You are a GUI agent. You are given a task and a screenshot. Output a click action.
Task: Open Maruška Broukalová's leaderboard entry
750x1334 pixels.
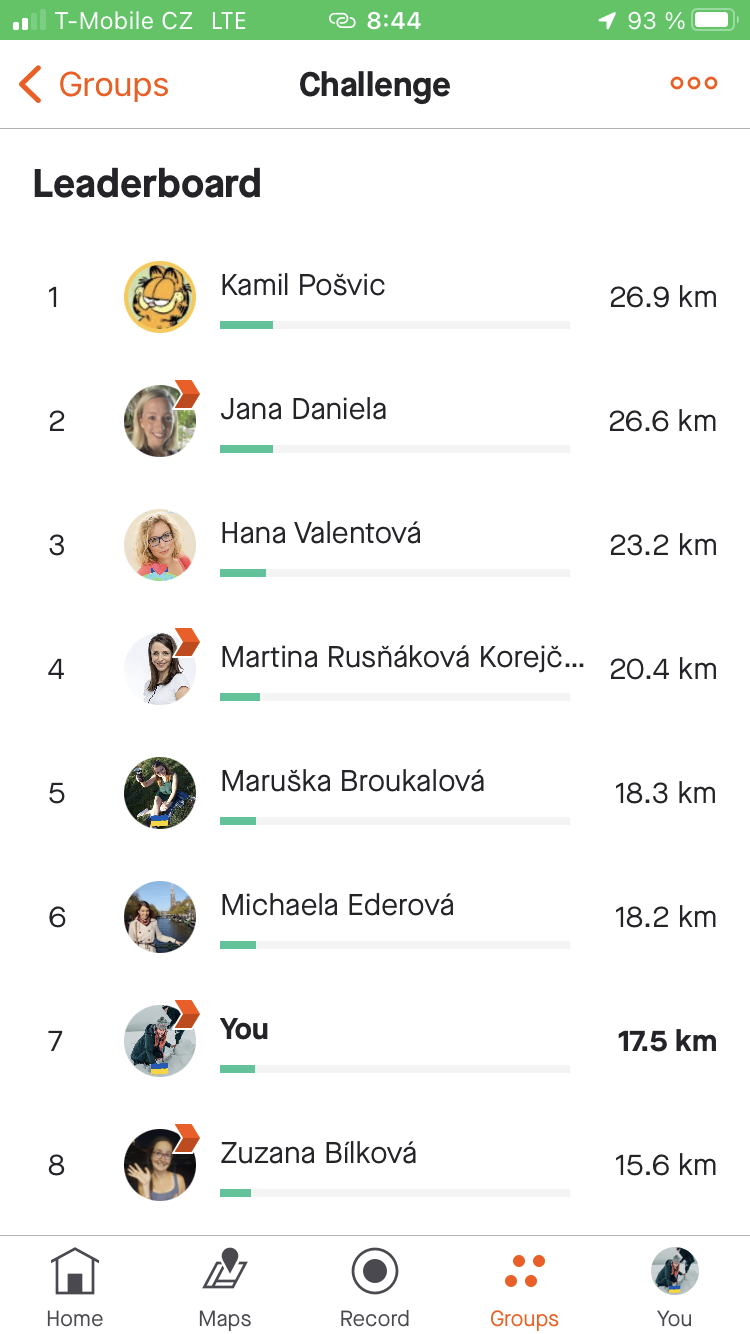pyautogui.click(x=353, y=781)
